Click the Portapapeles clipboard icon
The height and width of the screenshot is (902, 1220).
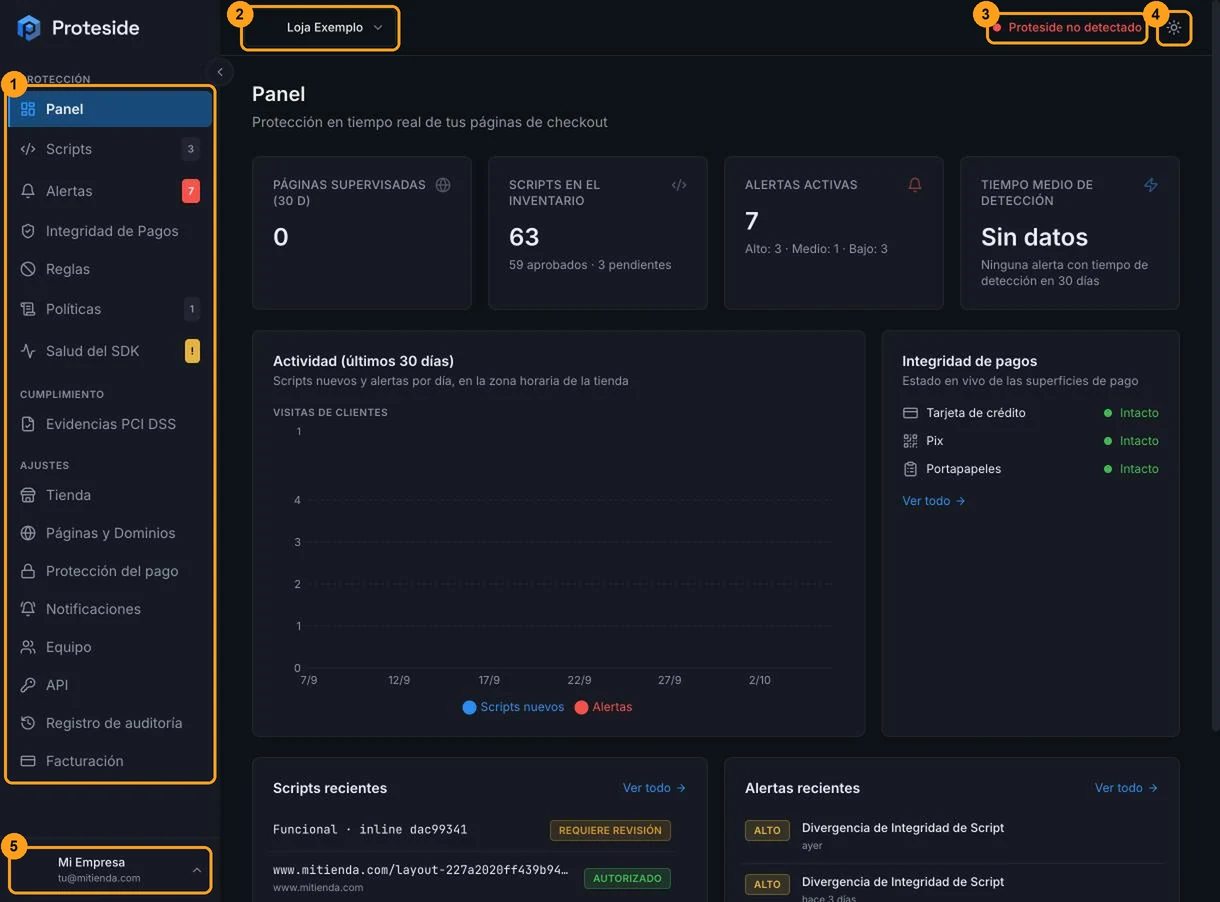tap(910, 469)
